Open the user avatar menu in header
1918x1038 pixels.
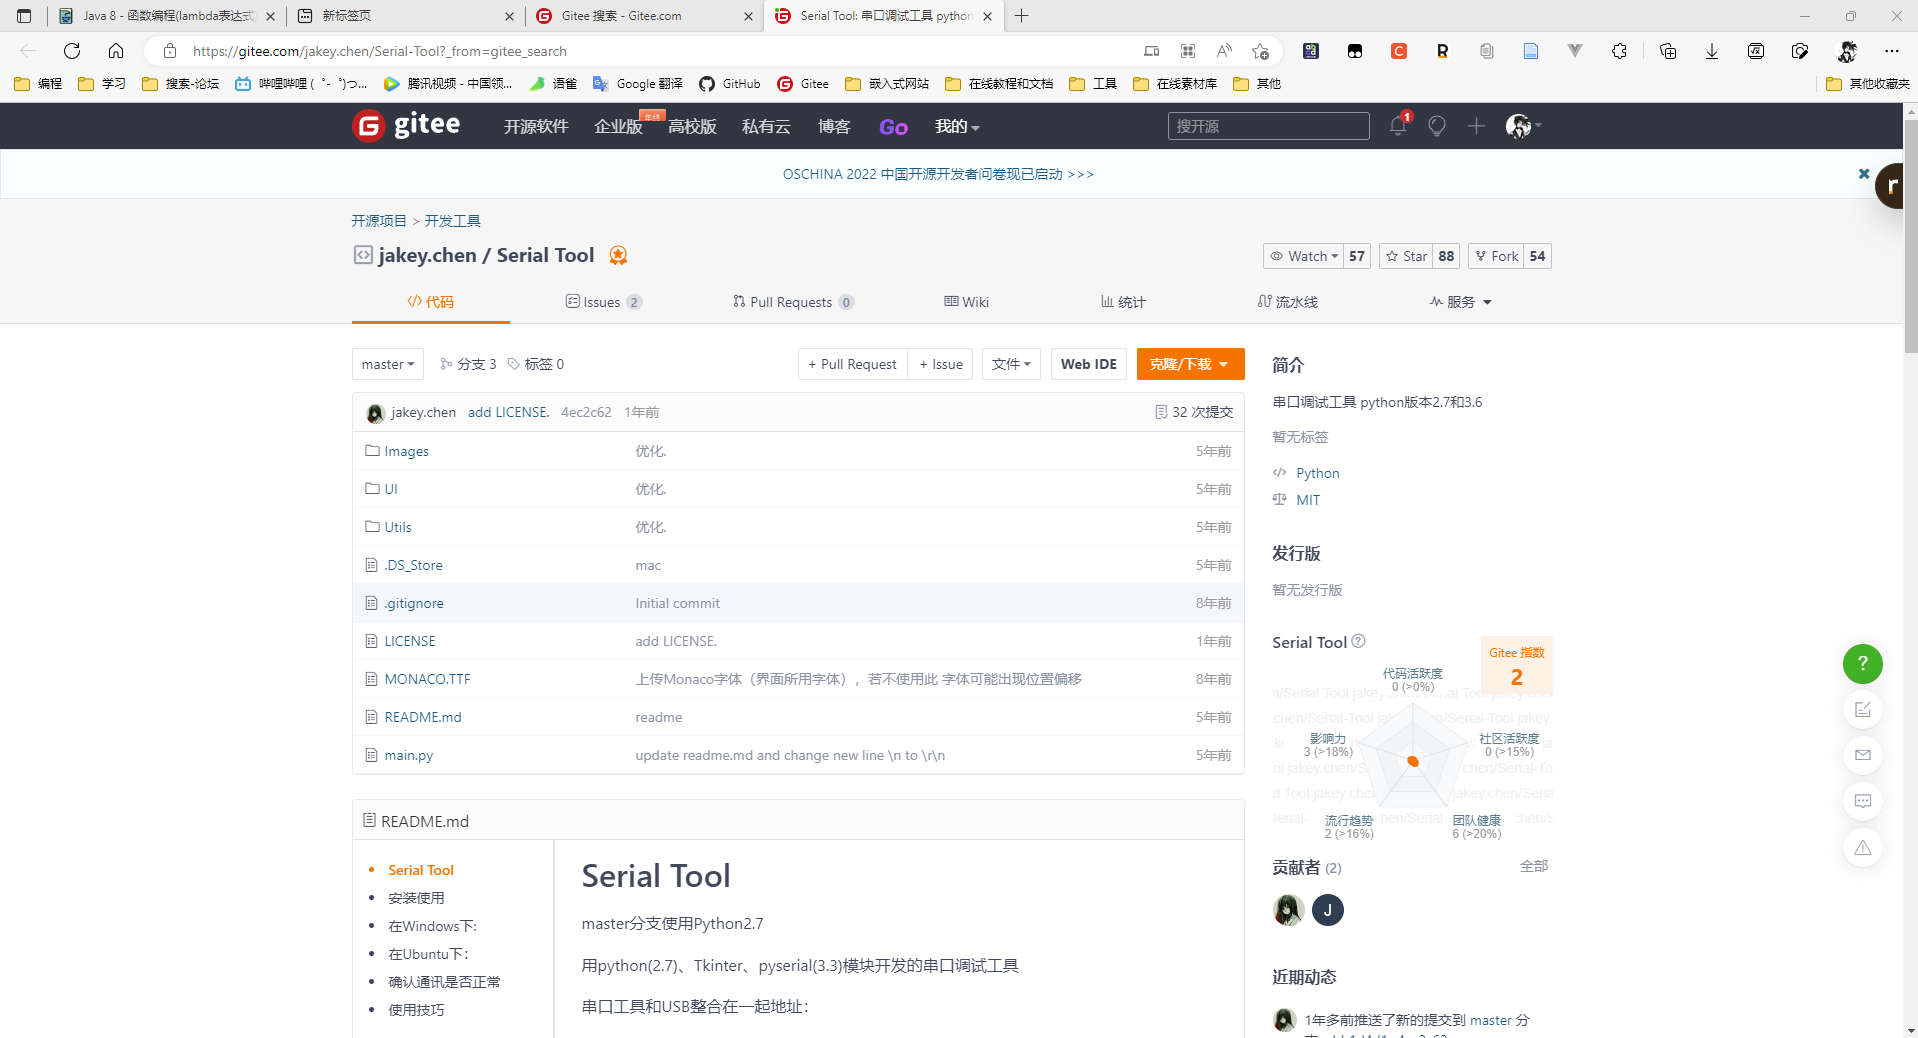pyautogui.click(x=1523, y=126)
